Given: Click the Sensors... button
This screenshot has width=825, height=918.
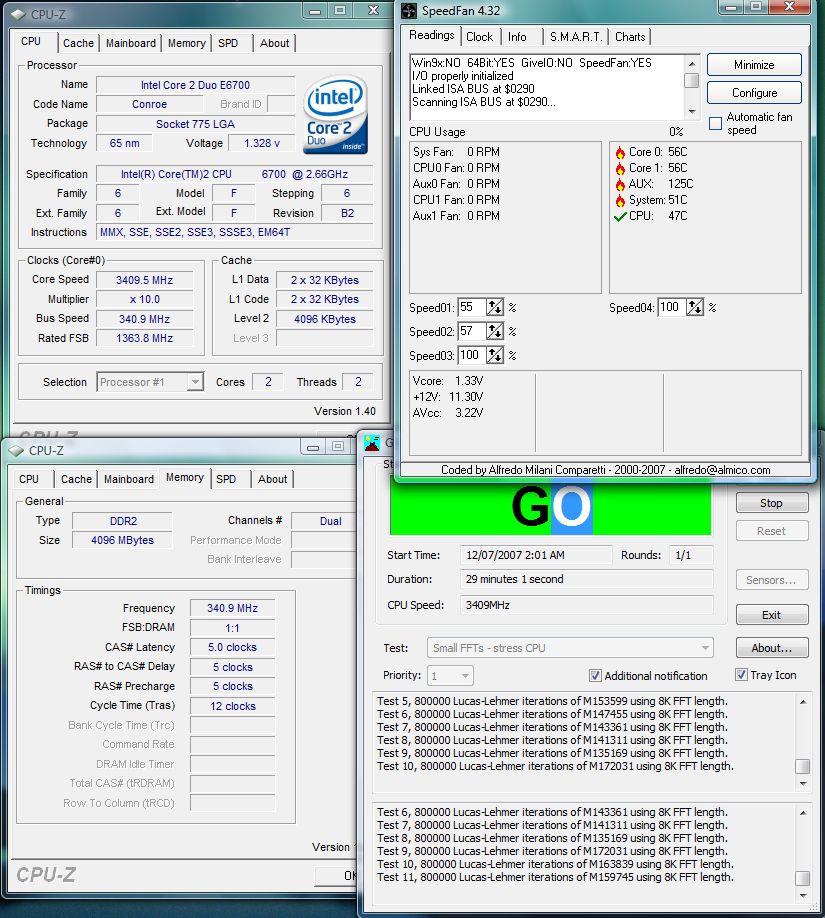Looking at the screenshot, I should (x=772, y=580).
